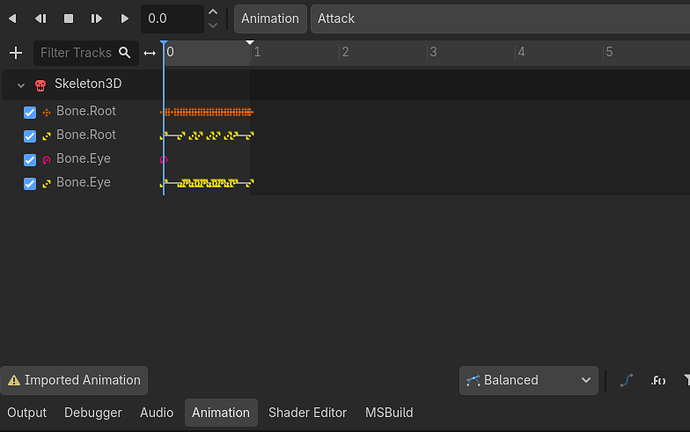Open the Attack animation selector
The height and width of the screenshot is (432, 690).
coord(500,18)
